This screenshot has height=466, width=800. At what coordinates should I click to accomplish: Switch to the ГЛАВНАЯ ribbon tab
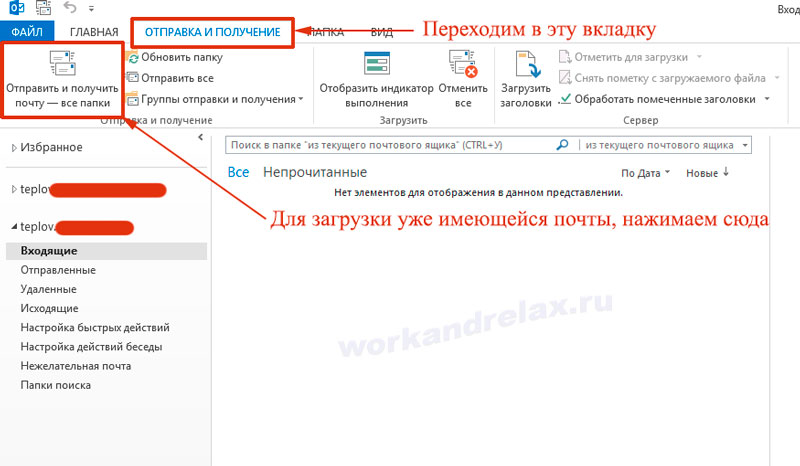point(94,32)
